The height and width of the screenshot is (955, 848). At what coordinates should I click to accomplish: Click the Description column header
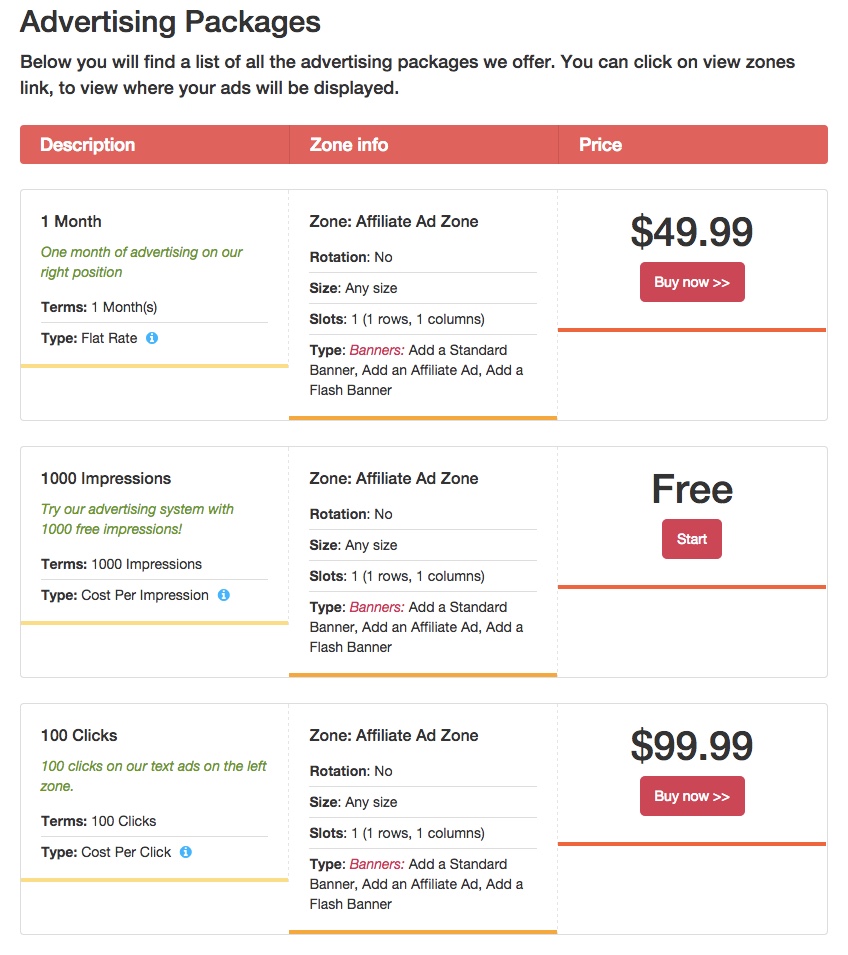point(88,144)
